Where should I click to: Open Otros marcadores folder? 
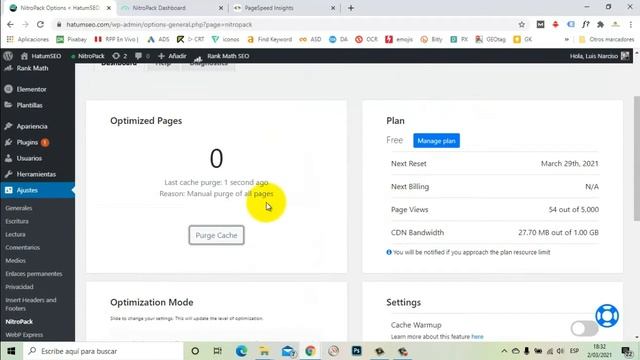tap(607, 39)
